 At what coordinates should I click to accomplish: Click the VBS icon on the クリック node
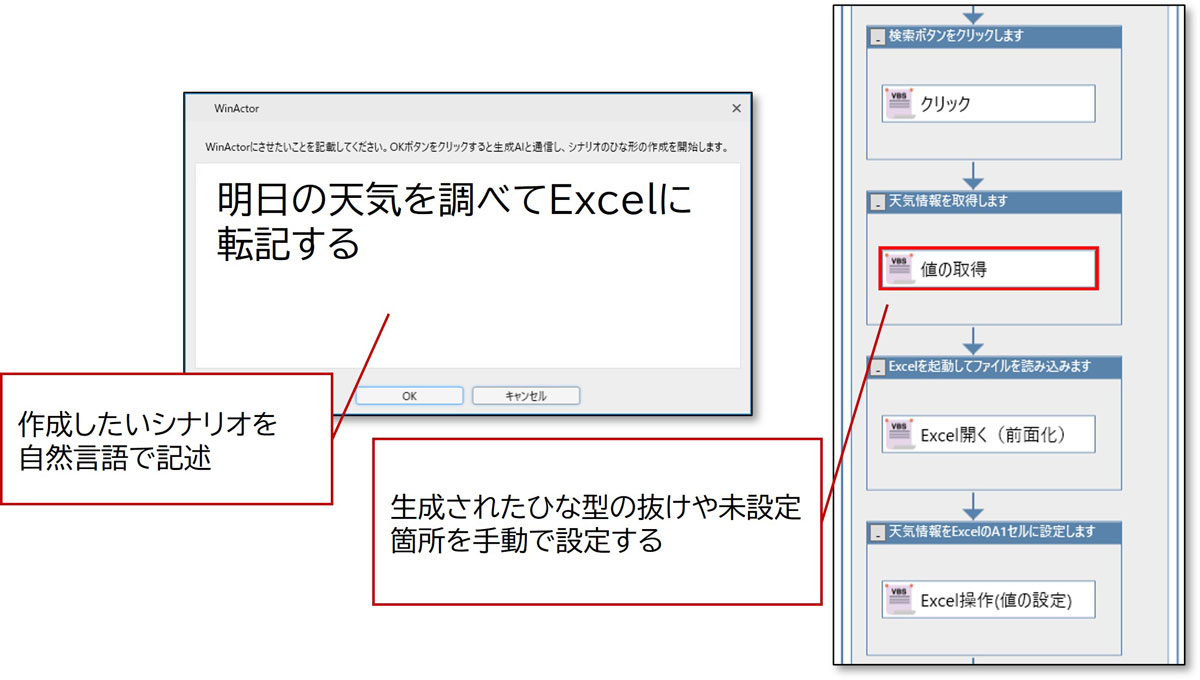898,103
